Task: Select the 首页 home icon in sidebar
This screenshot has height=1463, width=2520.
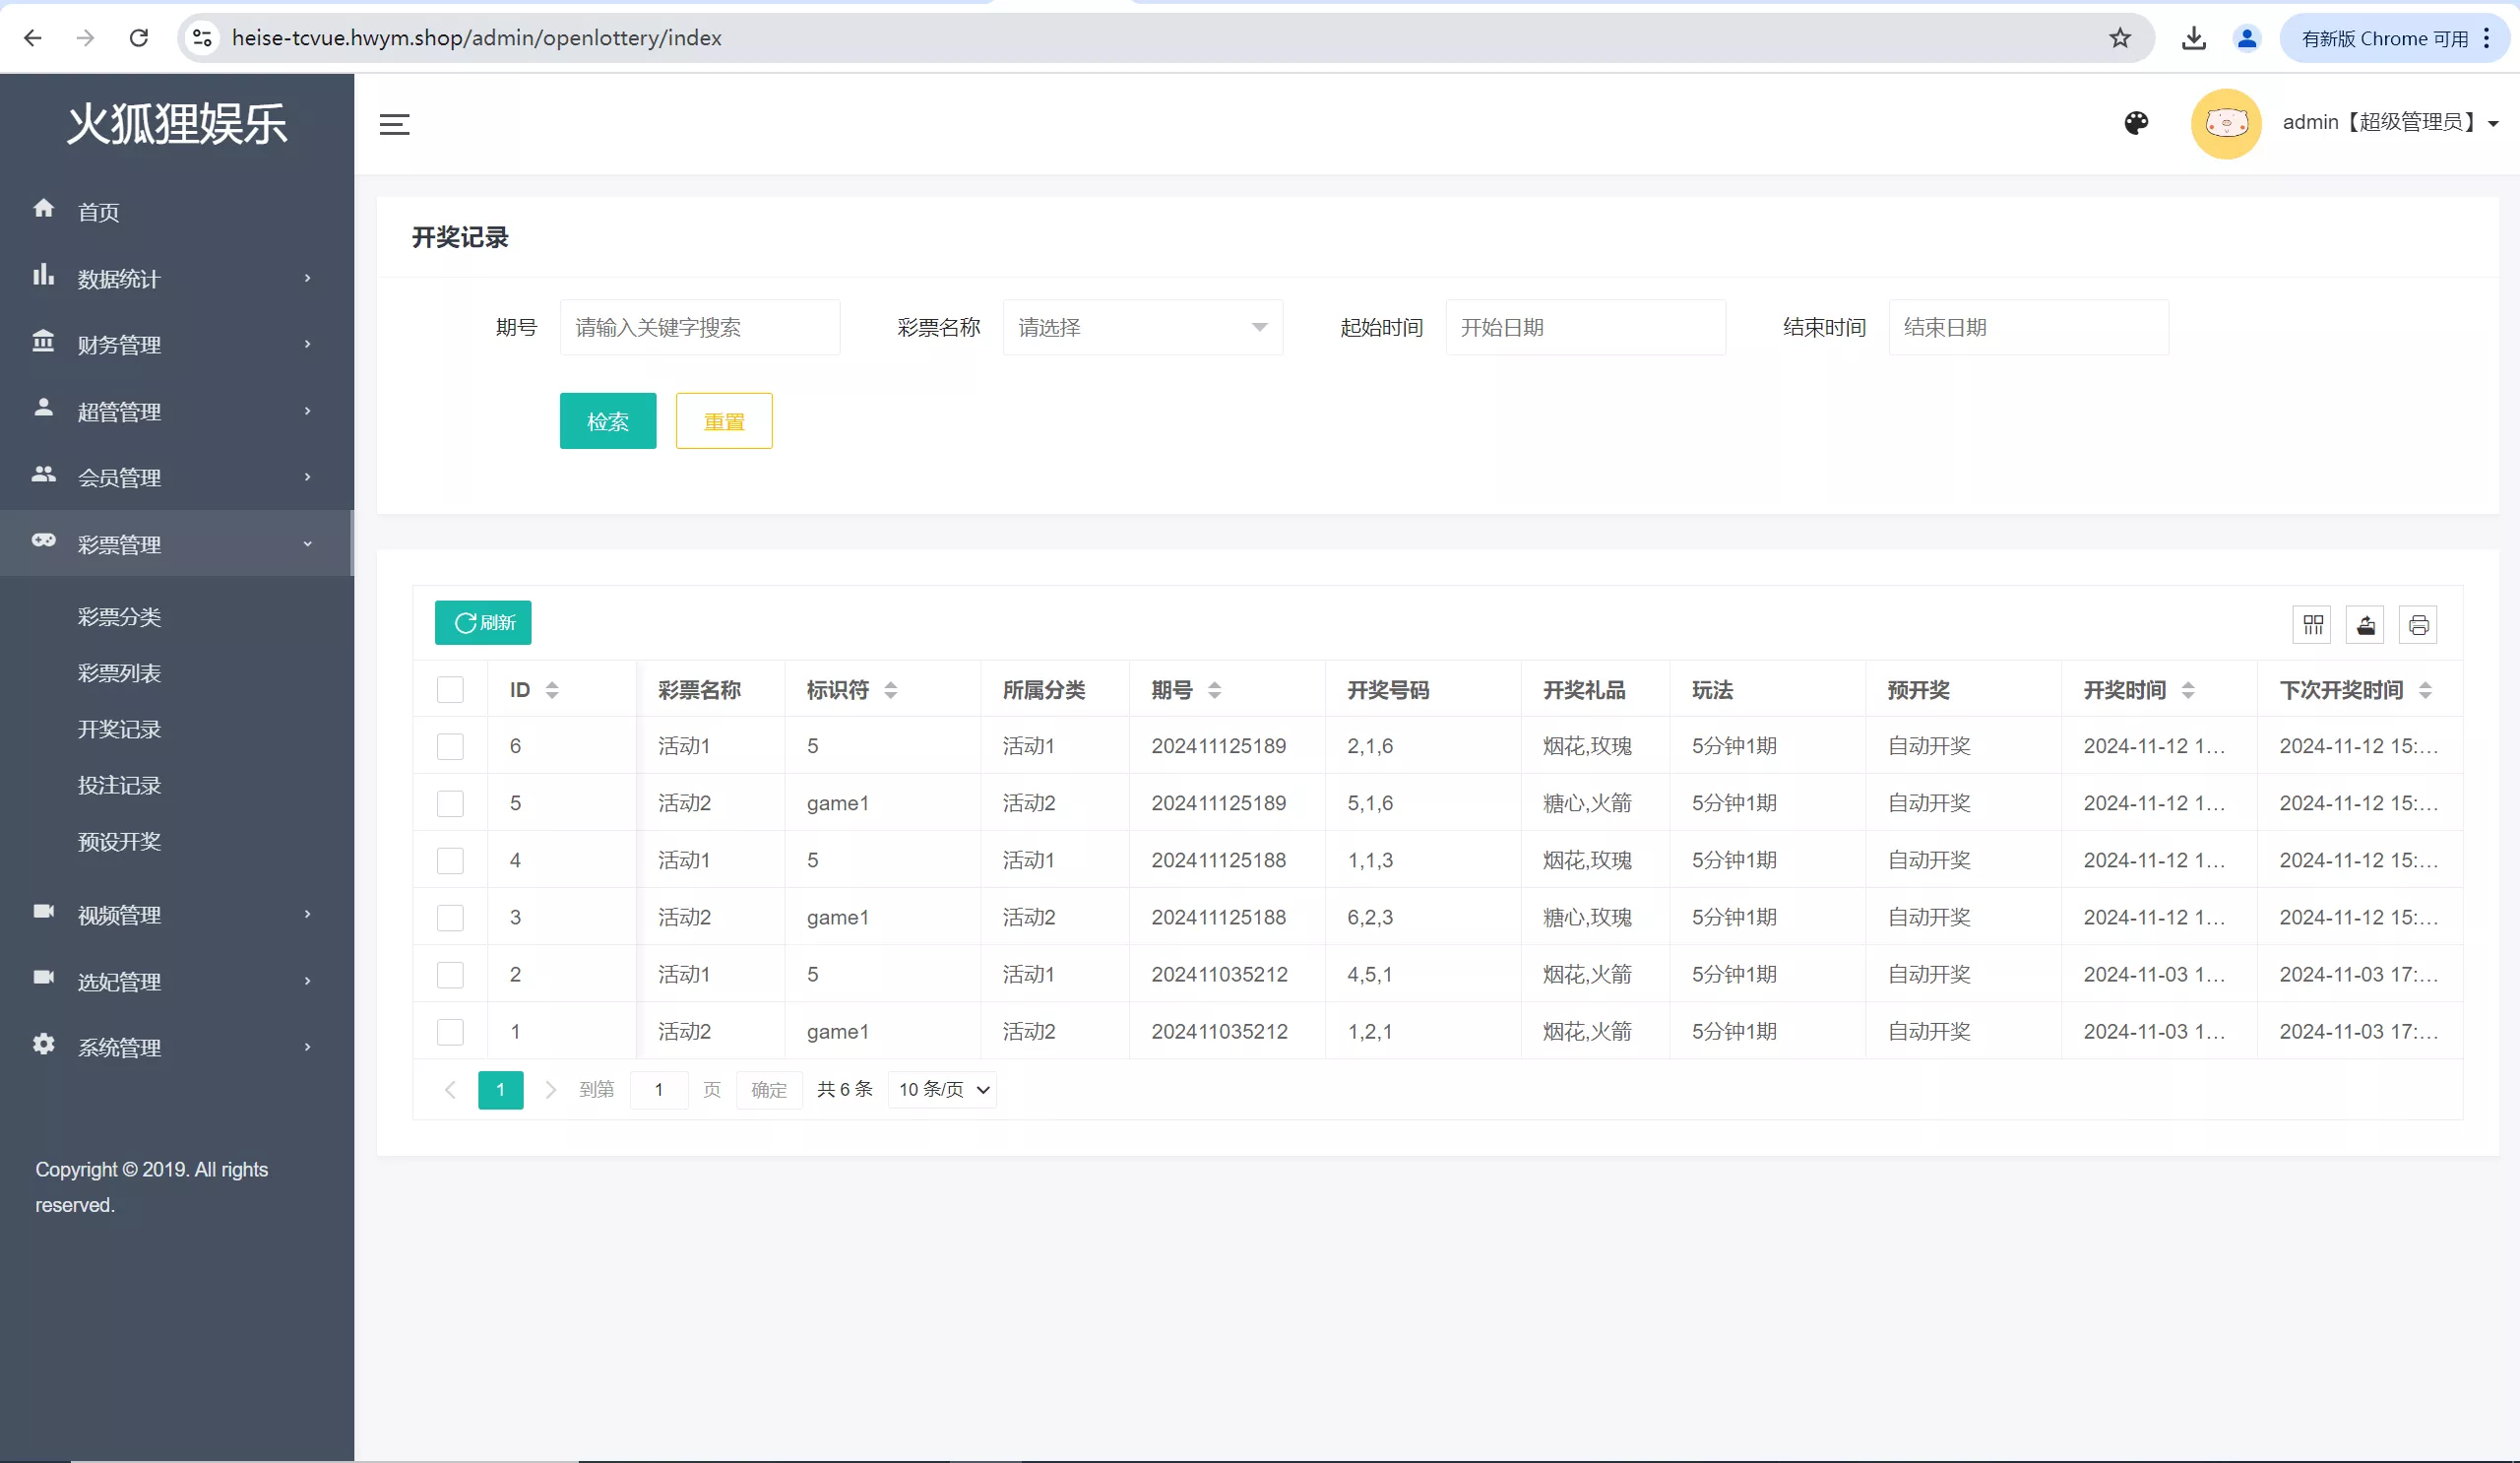Action: pyautogui.click(x=44, y=209)
